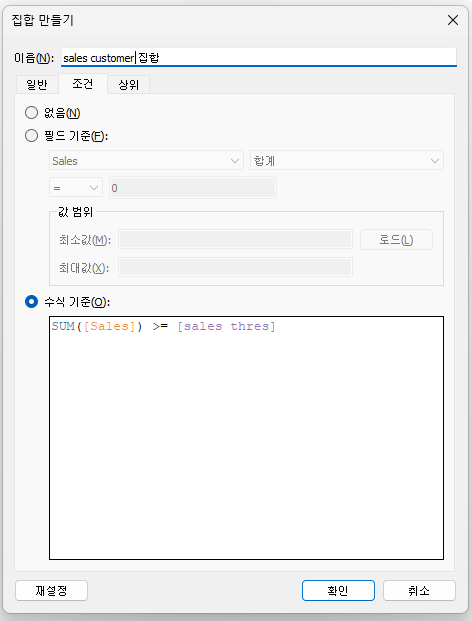Select the 조건 tab
472x621 pixels.
[83, 84]
